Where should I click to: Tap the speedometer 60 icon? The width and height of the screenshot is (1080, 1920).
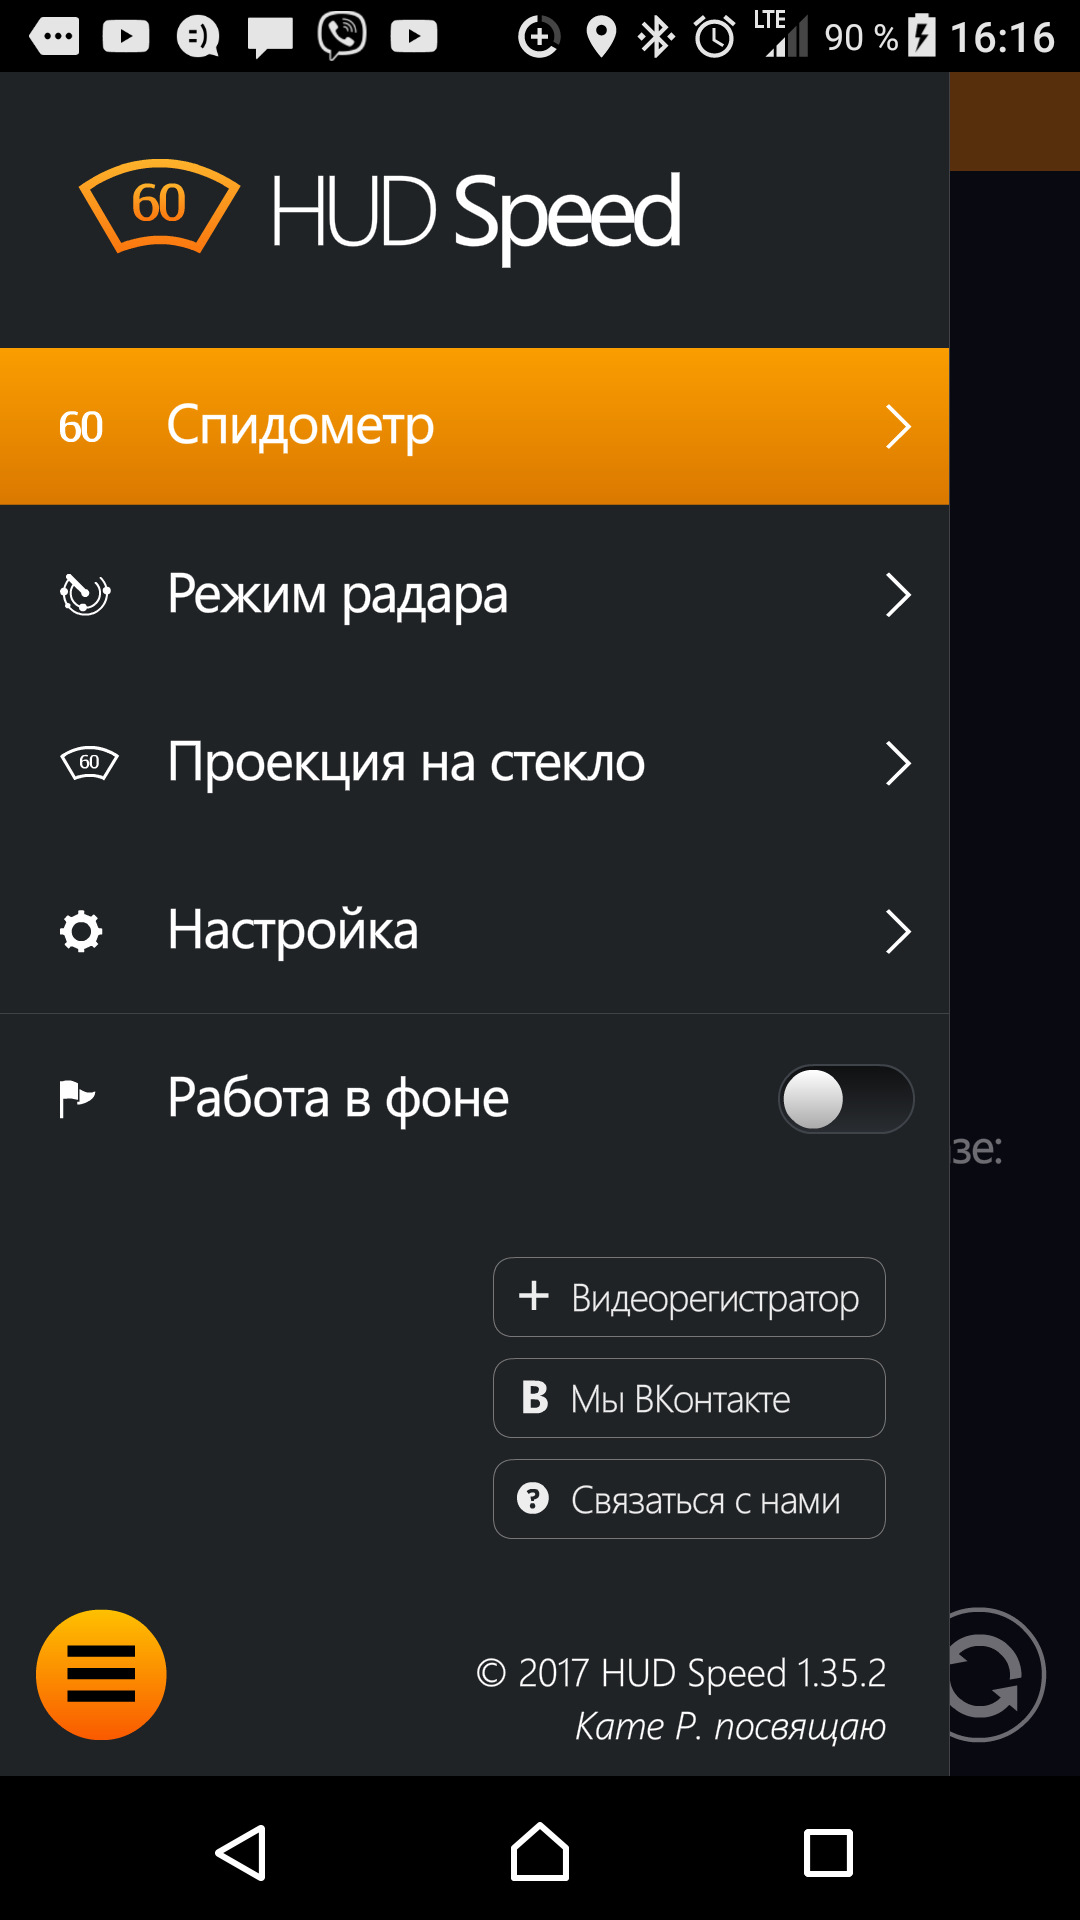(x=81, y=427)
